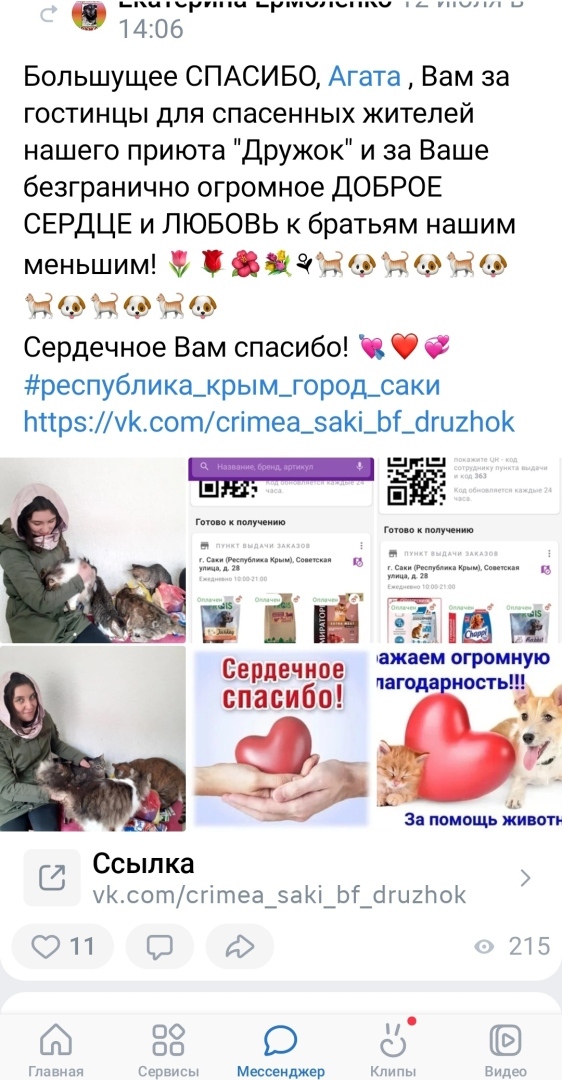Open external link icon in Ссылка card
The width and height of the screenshot is (562, 1080).
pyautogui.click(x=52, y=878)
